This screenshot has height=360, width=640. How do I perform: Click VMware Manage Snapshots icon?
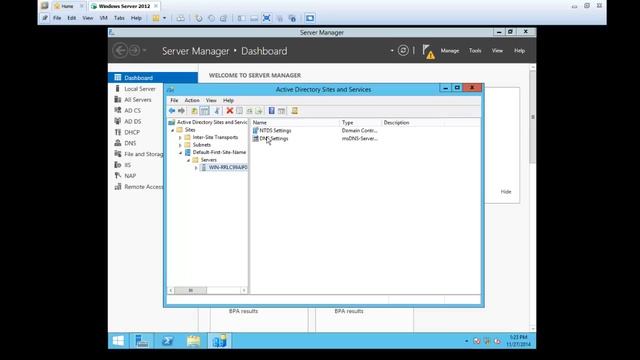[223, 18]
